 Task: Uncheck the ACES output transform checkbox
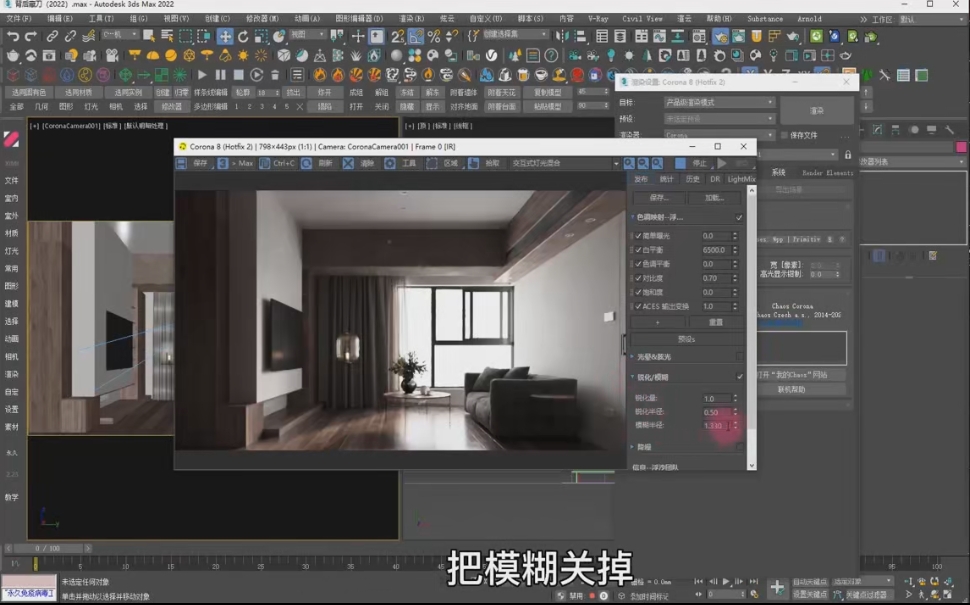638,306
